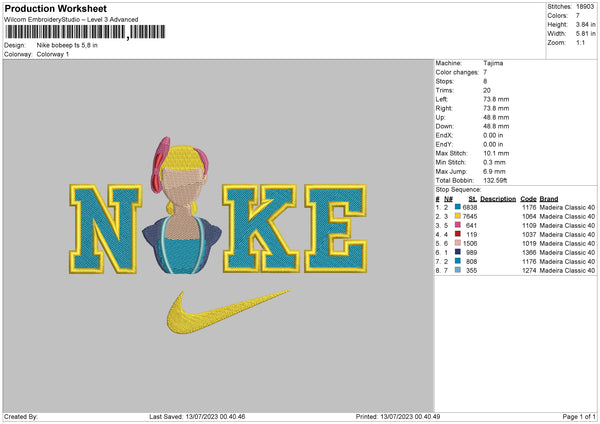
Task: Click the Brand column header
Action: coord(549,199)
